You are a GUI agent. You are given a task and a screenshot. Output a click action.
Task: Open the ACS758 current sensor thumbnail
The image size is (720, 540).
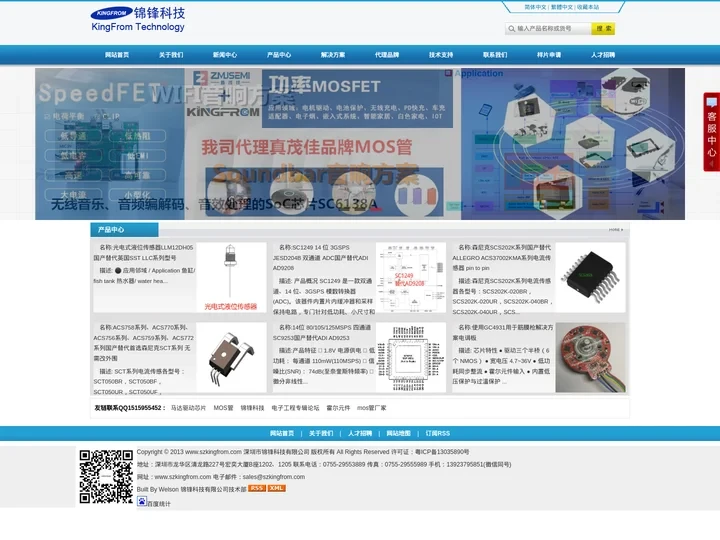click(231, 357)
